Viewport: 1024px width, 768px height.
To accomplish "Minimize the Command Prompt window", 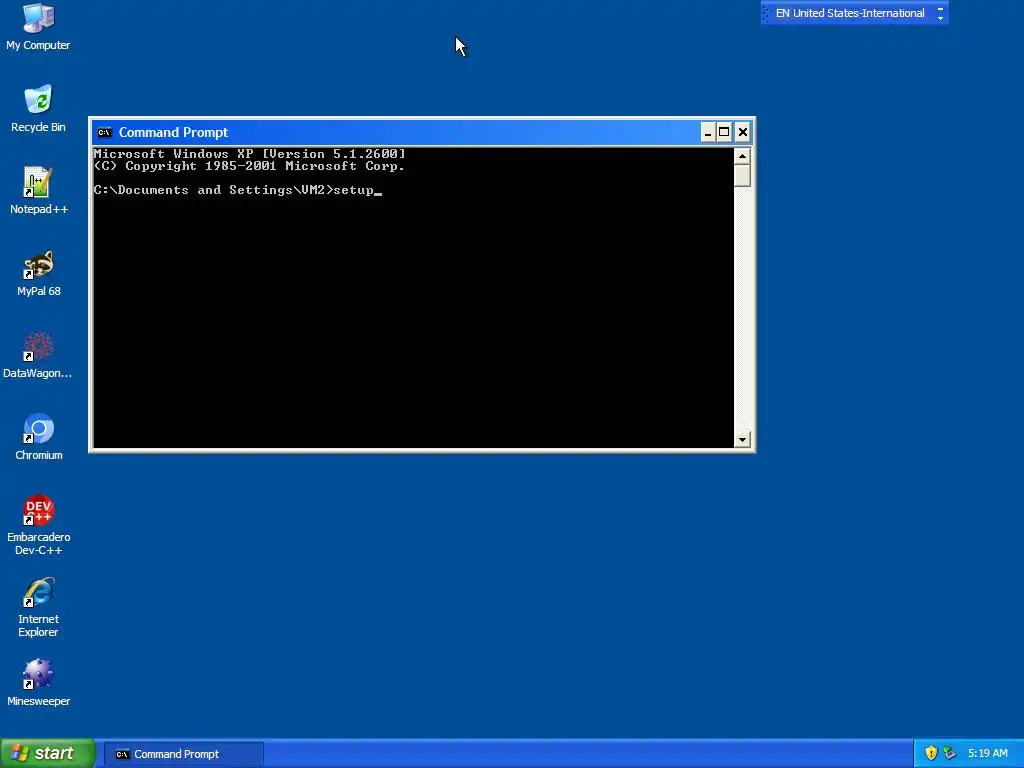I will click(x=708, y=133).
